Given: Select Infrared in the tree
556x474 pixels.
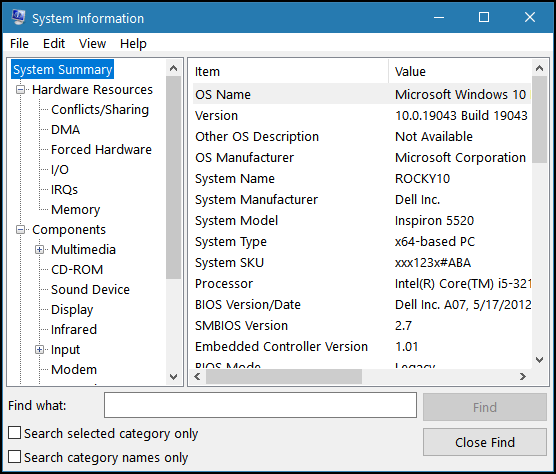Looking at the screenshot, I should [74, 330].
